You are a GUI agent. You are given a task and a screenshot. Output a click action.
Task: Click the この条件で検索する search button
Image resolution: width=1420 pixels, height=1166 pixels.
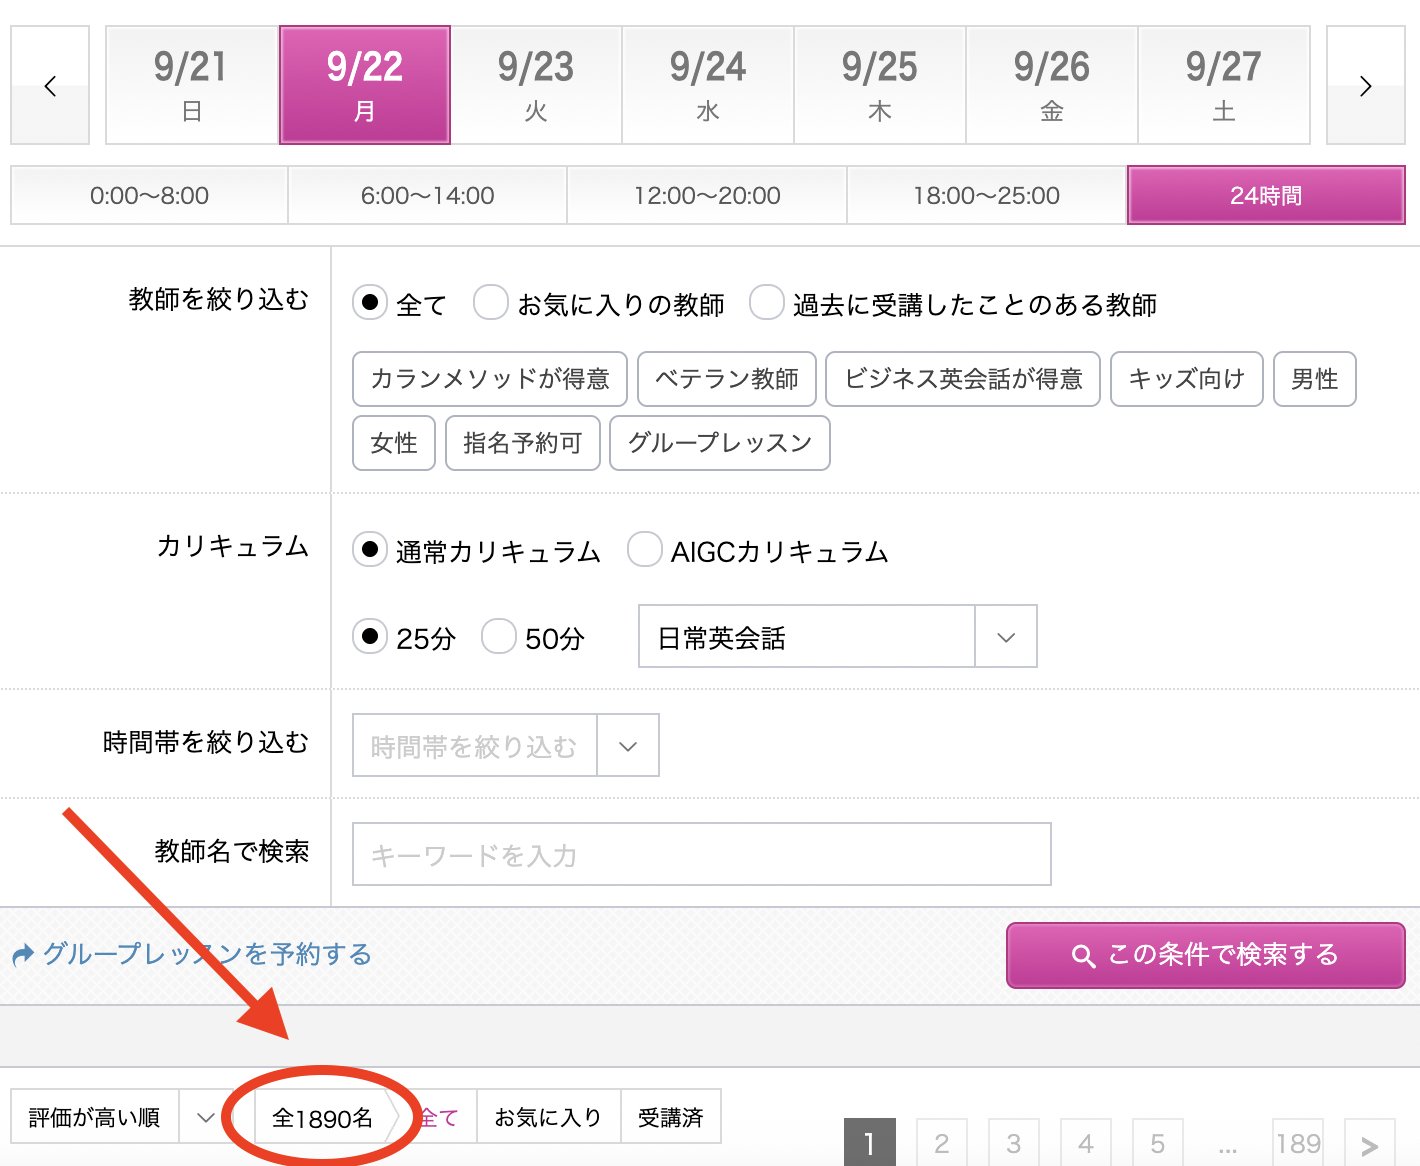[x=1205, y=955]
